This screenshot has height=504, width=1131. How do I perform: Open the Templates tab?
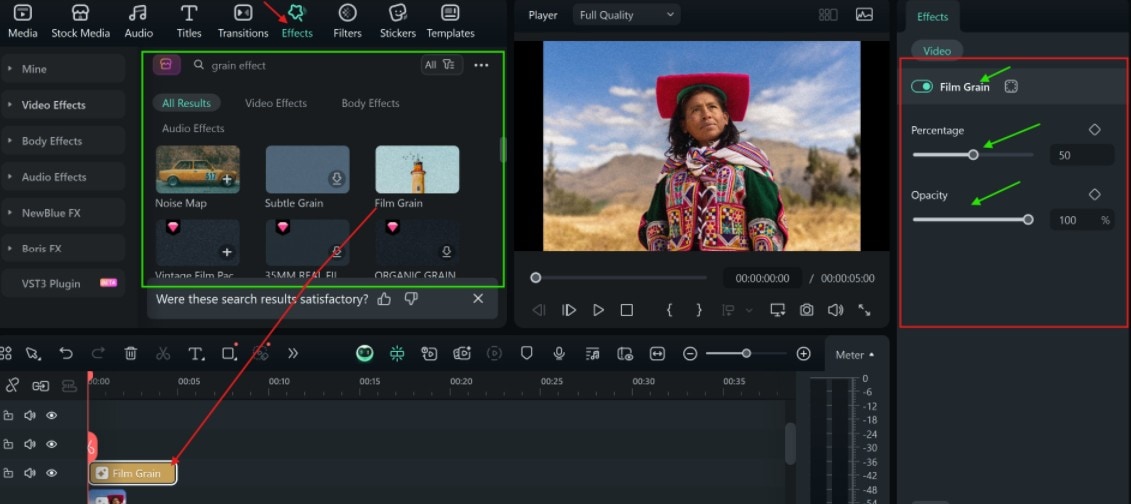pyautogui.click(x=450, y=22)
